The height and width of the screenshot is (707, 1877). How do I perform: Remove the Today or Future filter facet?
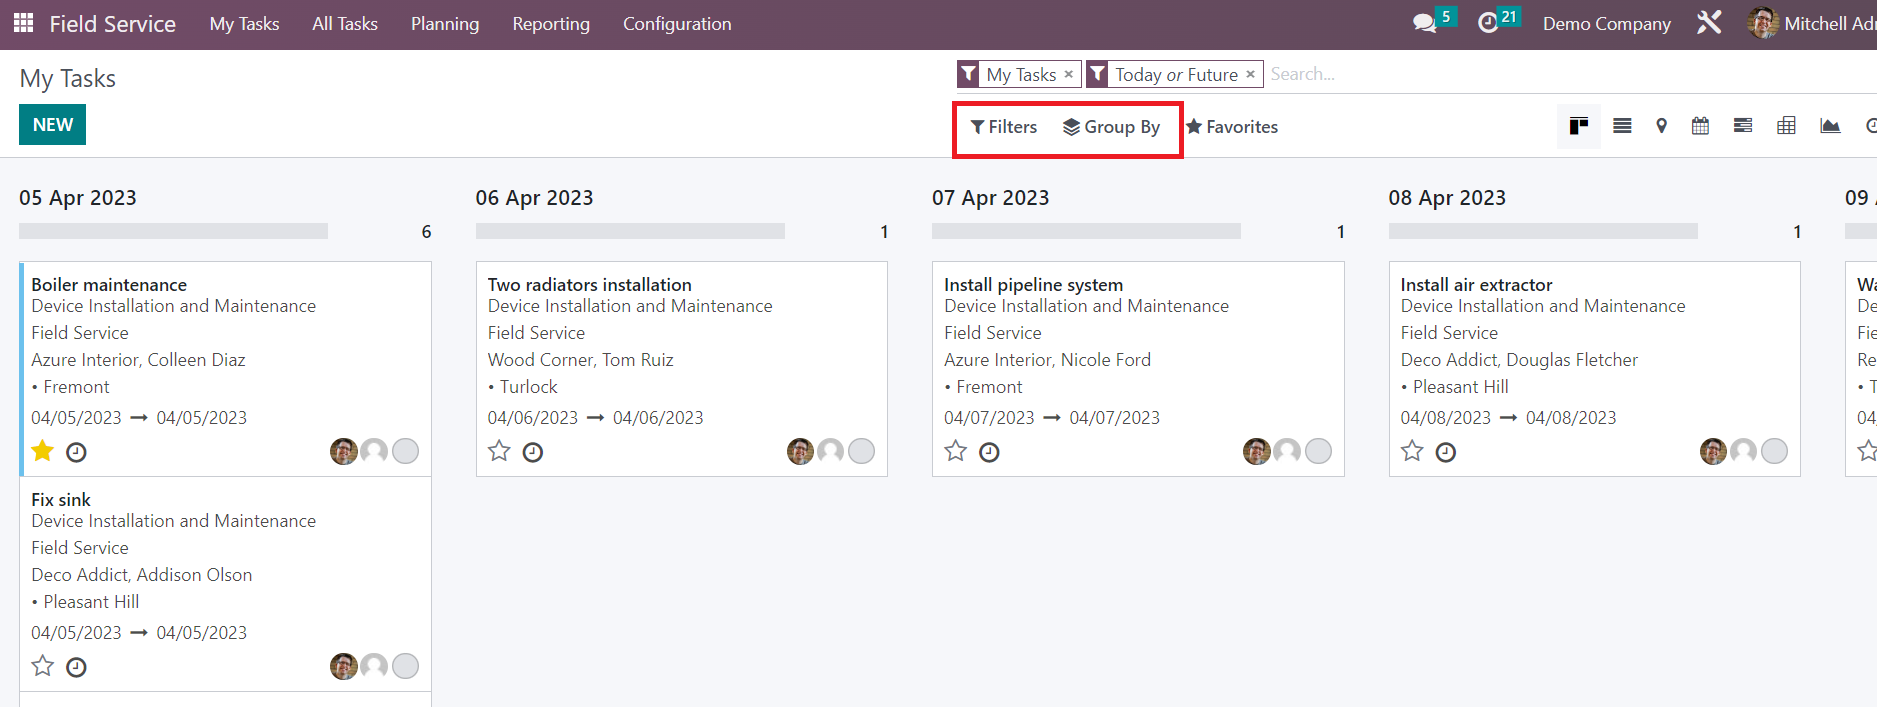[1250, 74]
